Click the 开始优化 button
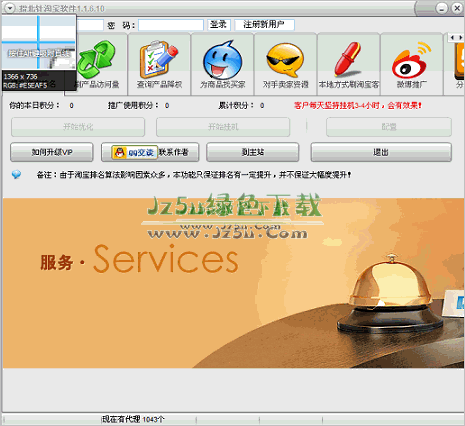 click(78, 127)
